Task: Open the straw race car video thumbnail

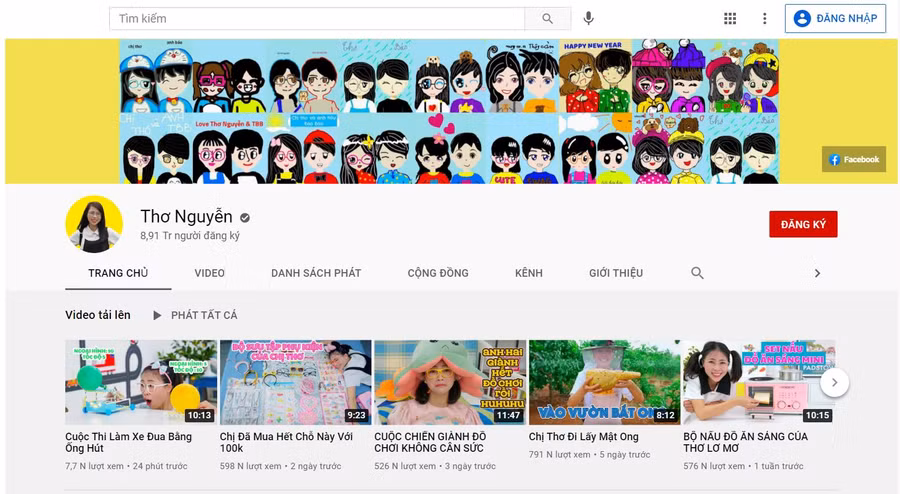Action: (x=141, y=382)
